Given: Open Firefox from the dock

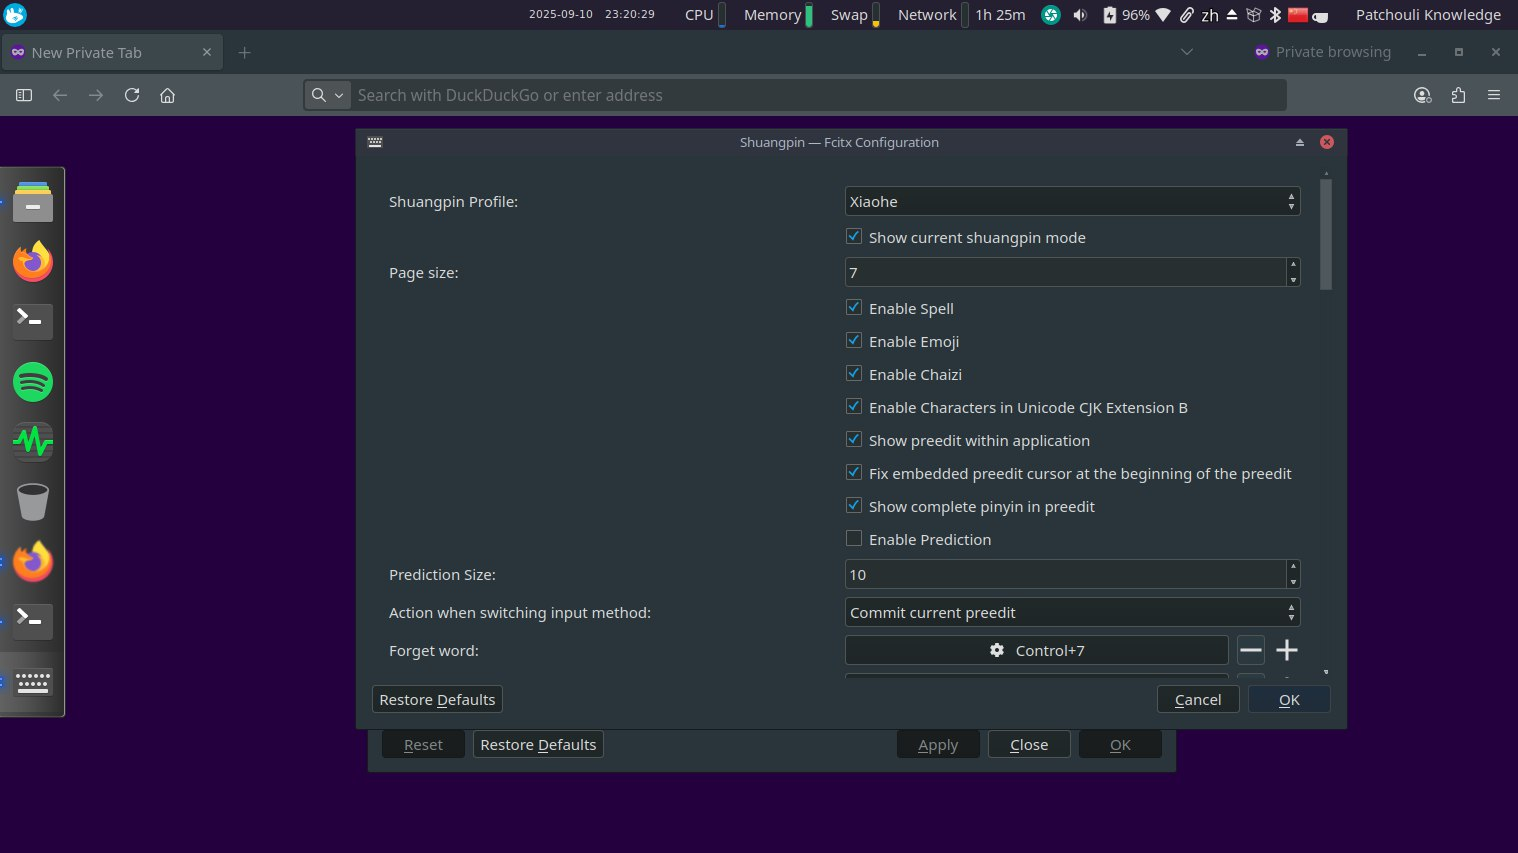Looking at the screenshot, I should click(x=33, y=261).
